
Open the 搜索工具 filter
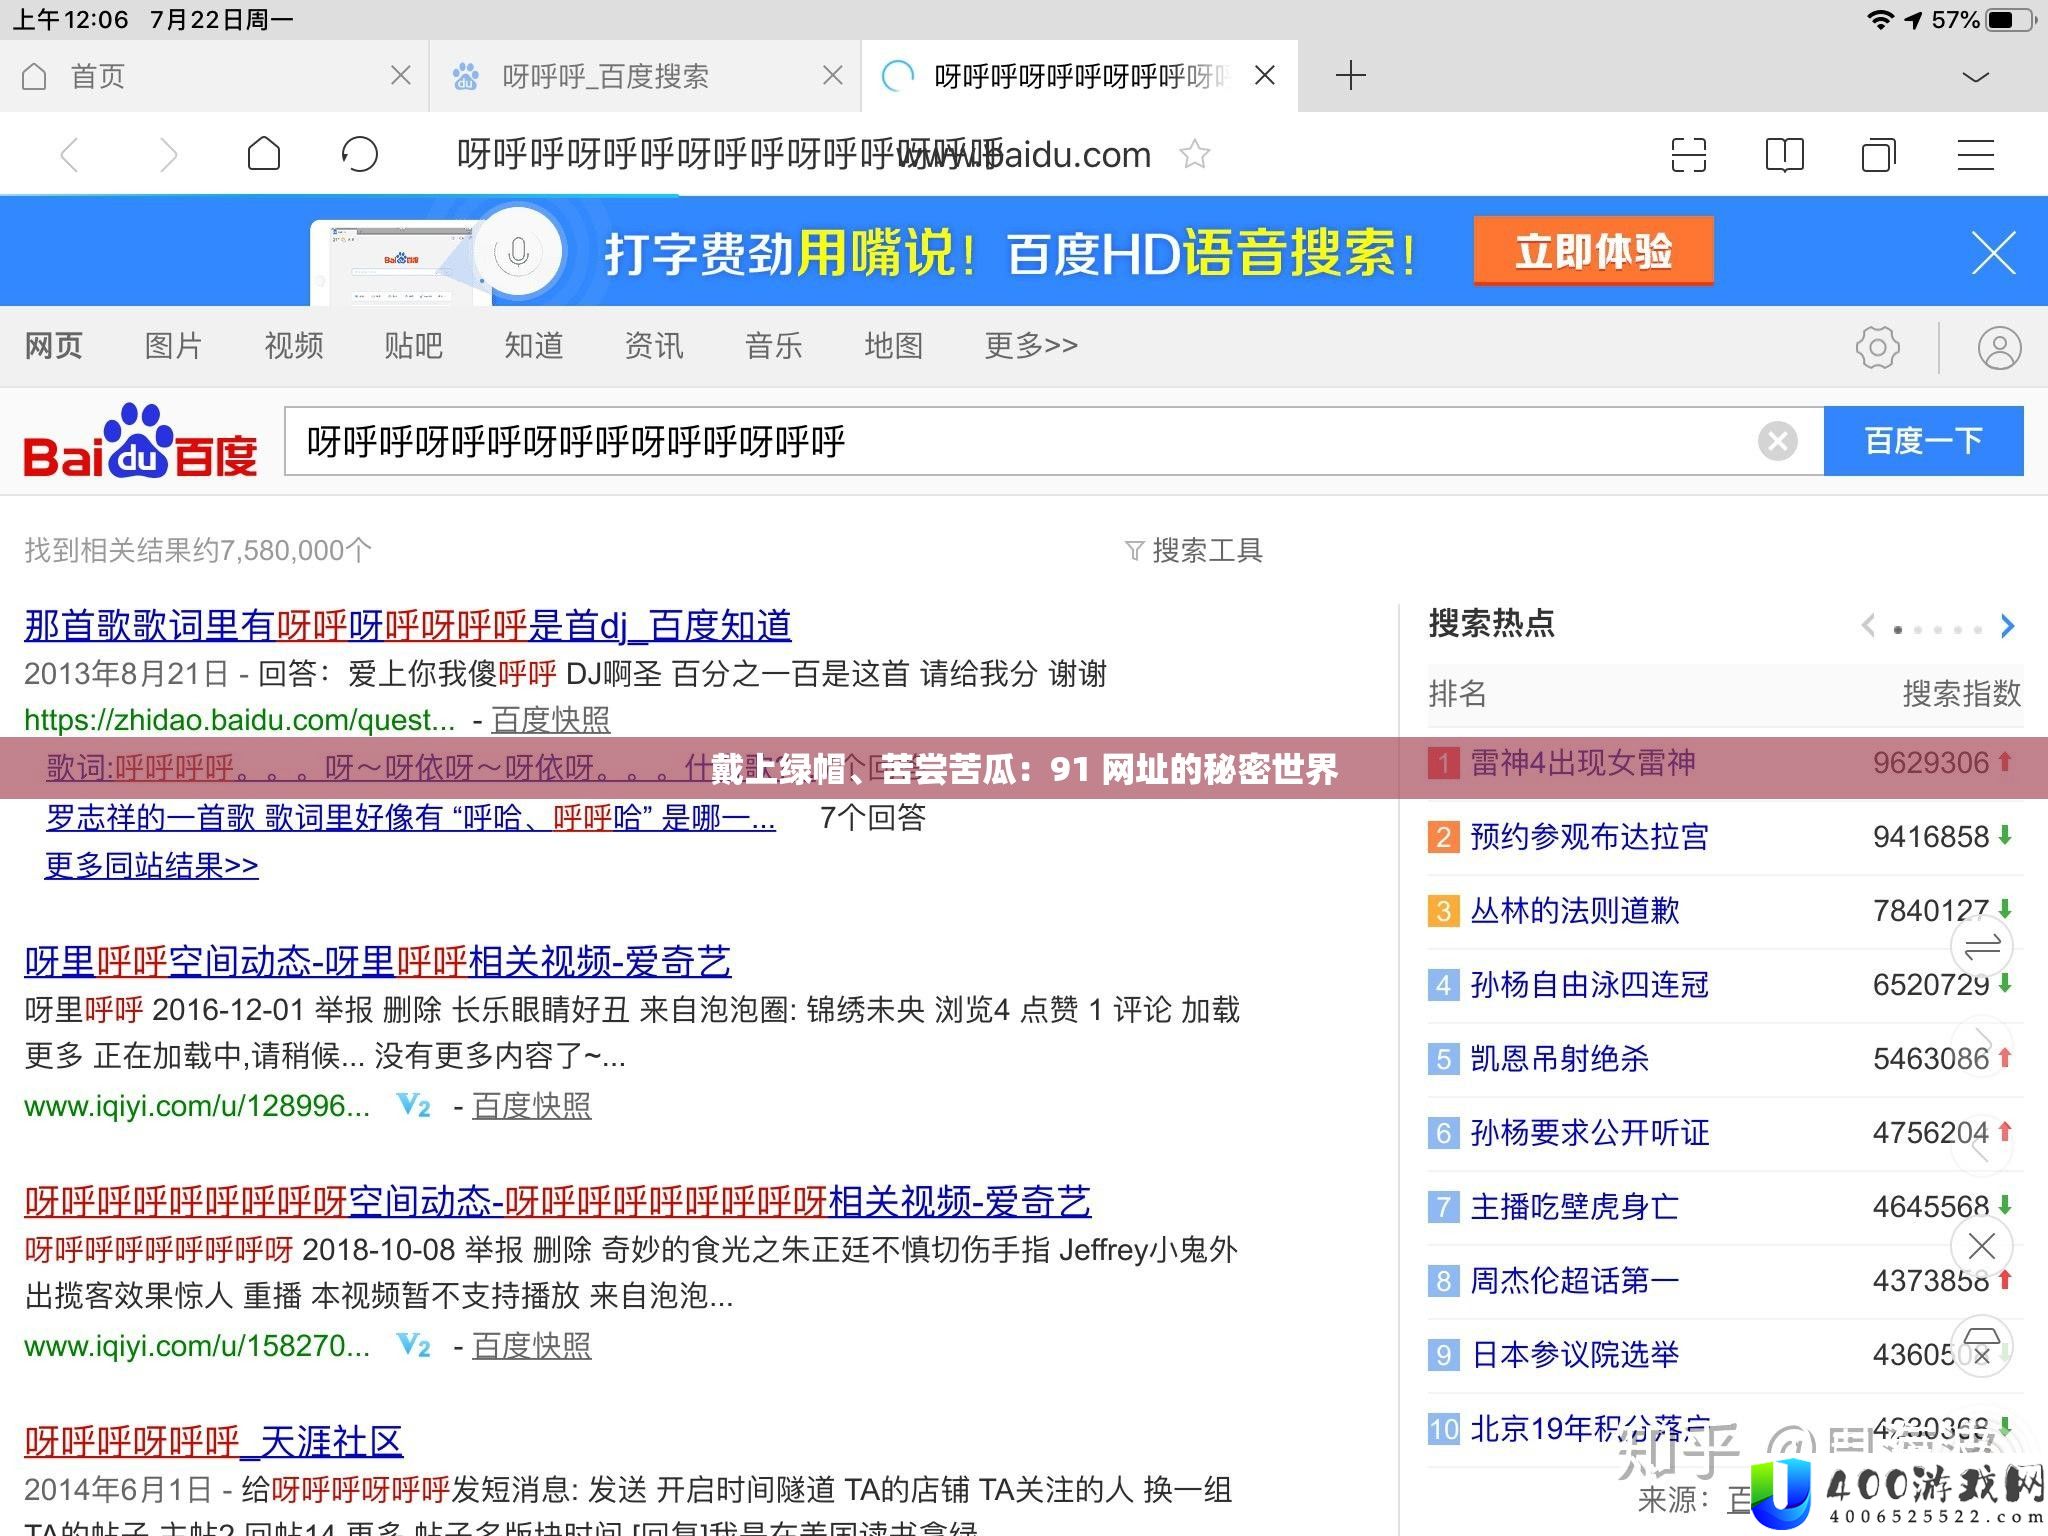point(1194,550)
